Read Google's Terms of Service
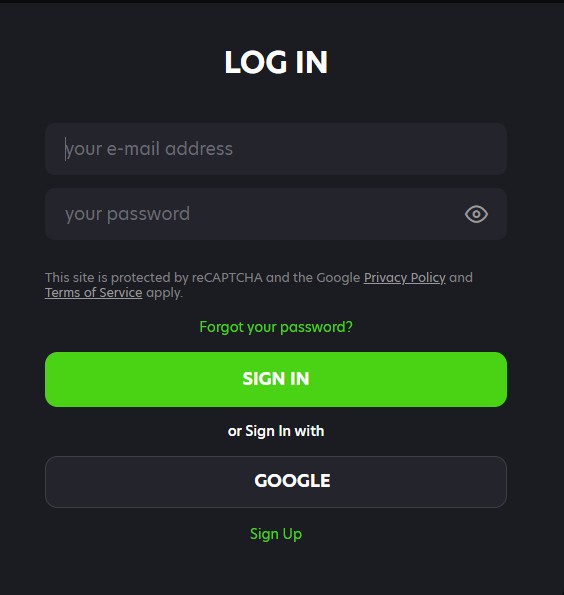 (x=94, y=293)
